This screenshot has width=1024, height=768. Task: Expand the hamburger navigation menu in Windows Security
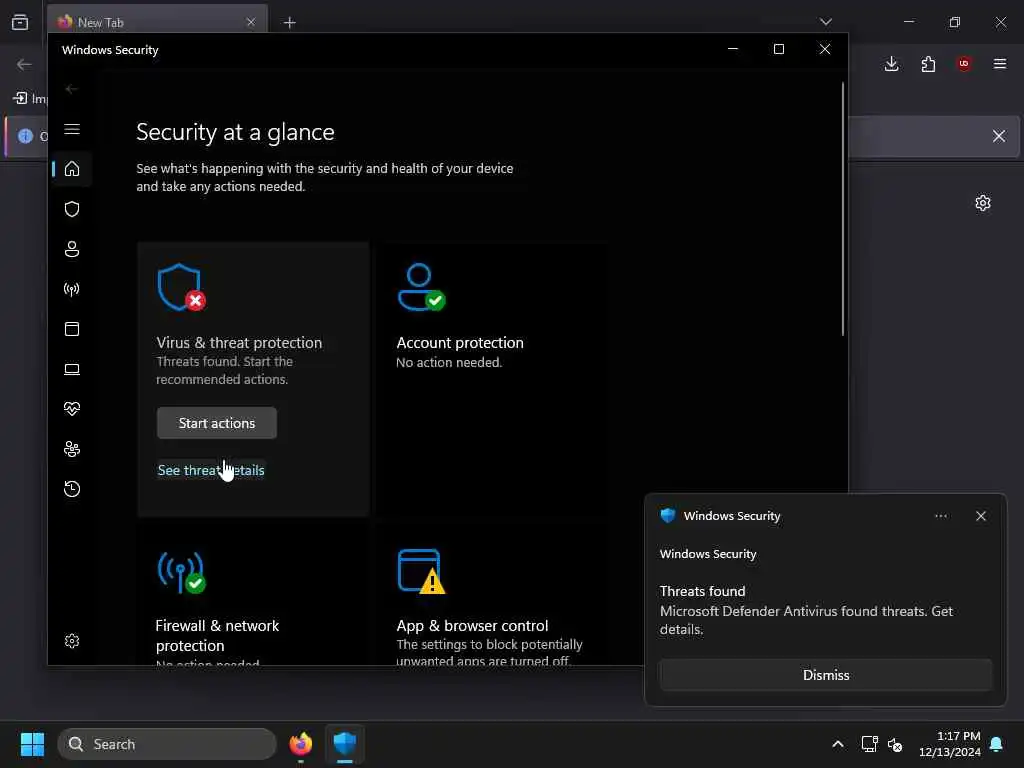72,129
